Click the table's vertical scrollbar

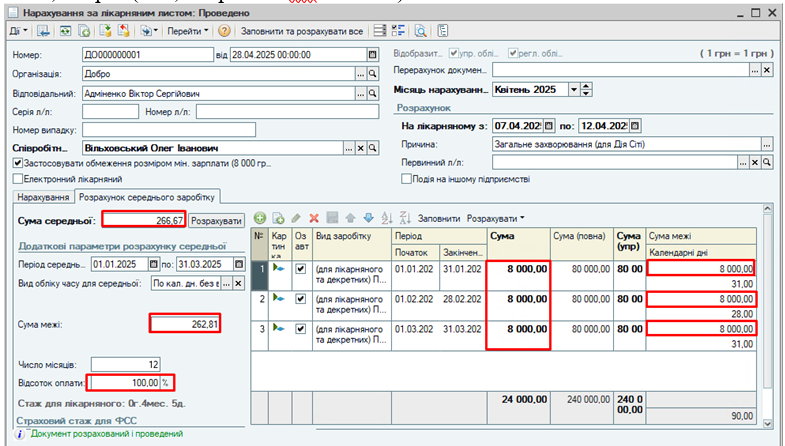(x=766, y=320)
